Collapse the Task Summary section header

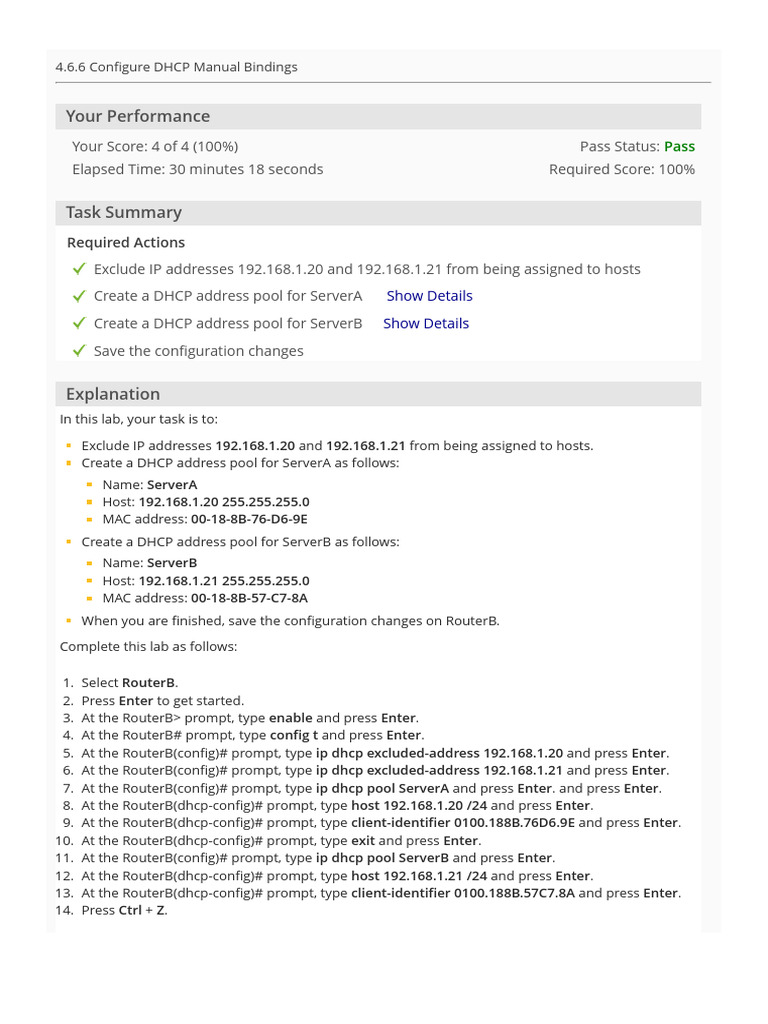[x=124, y=212]
